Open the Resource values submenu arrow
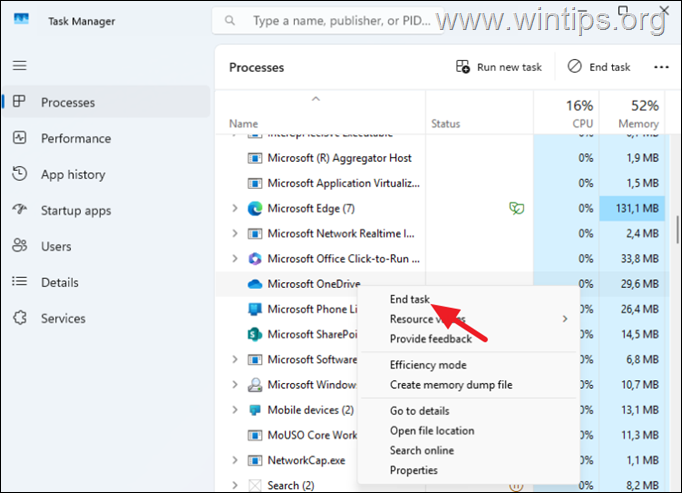Image resolution: width=682 pixels, height=493 pixels. point(565,319)
